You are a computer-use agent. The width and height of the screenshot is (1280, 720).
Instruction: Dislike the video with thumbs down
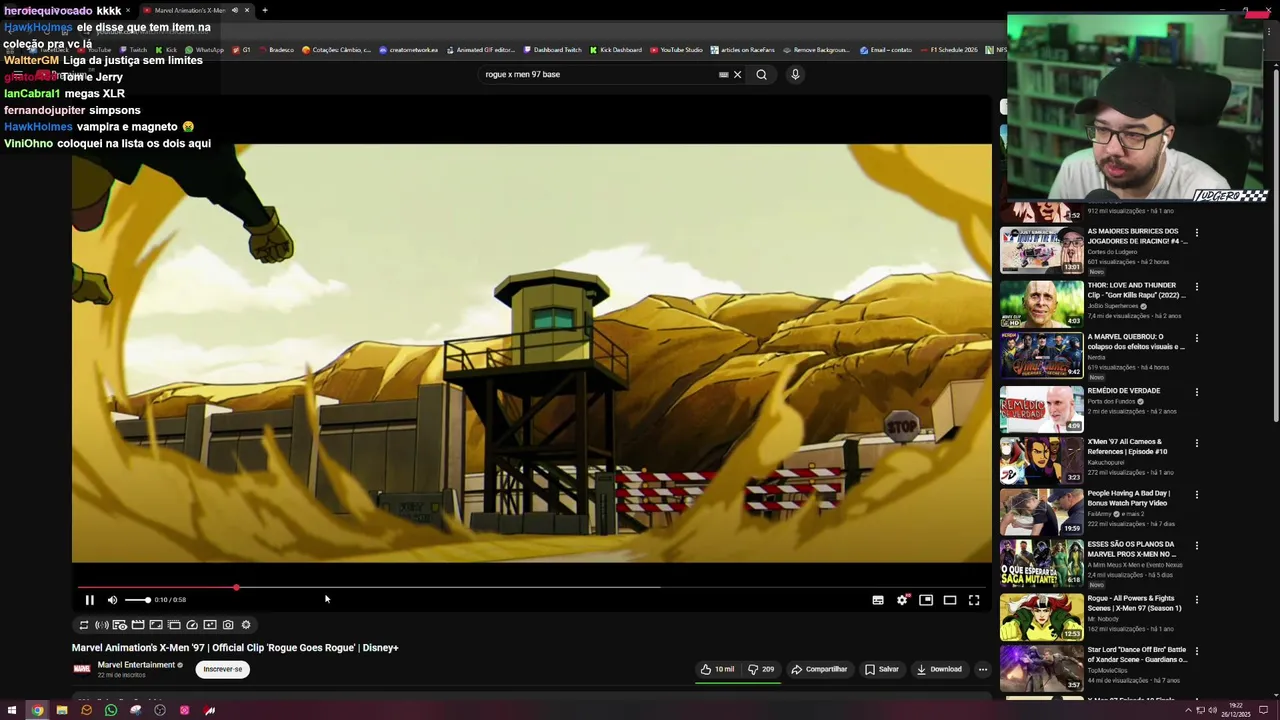(761, 669)
